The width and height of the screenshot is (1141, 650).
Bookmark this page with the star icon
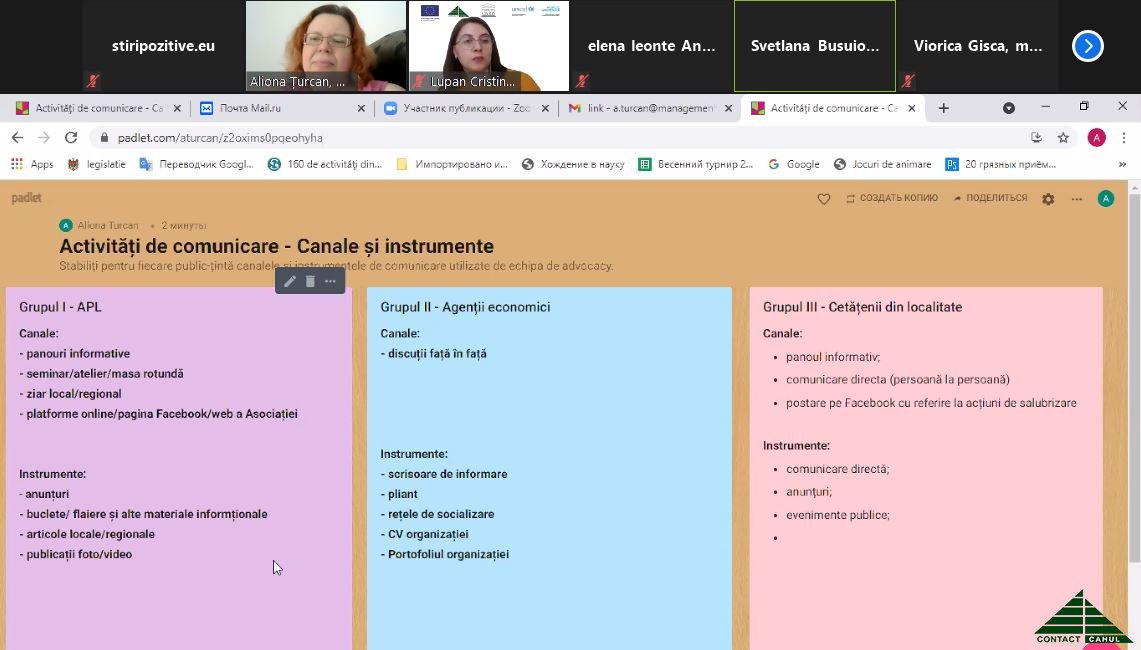pos(1063,138)
